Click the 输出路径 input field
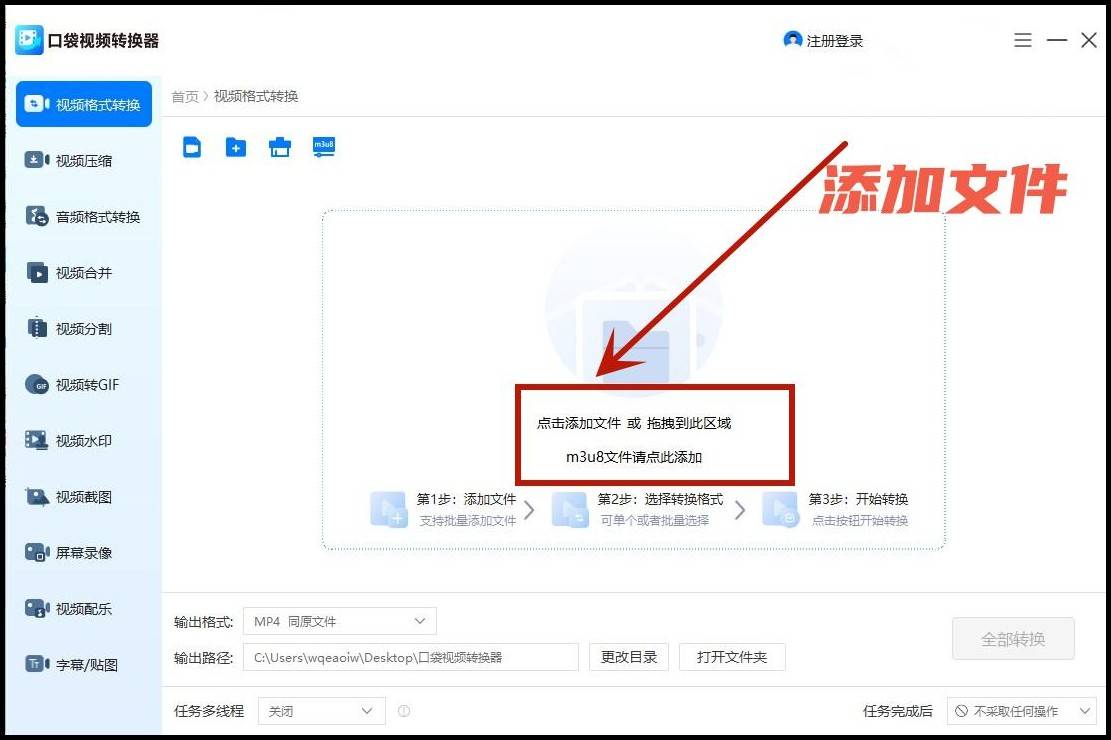The height and width of the screenshot is (740, 1111). click(411, 657)
